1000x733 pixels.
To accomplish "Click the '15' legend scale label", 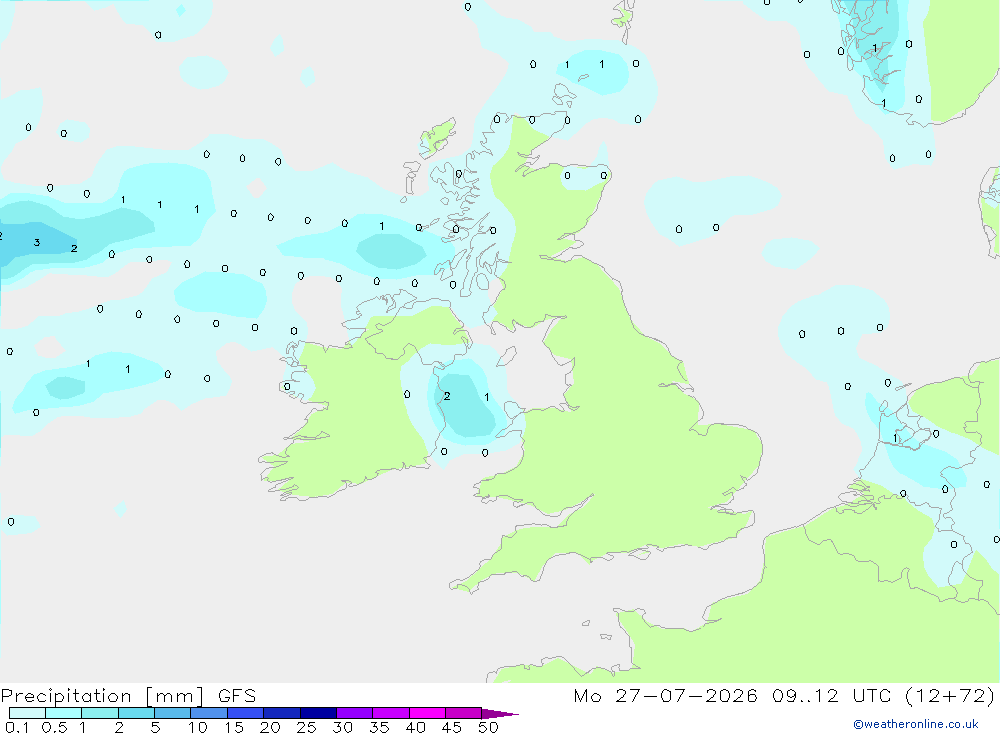I will click(x=234, y=727).
